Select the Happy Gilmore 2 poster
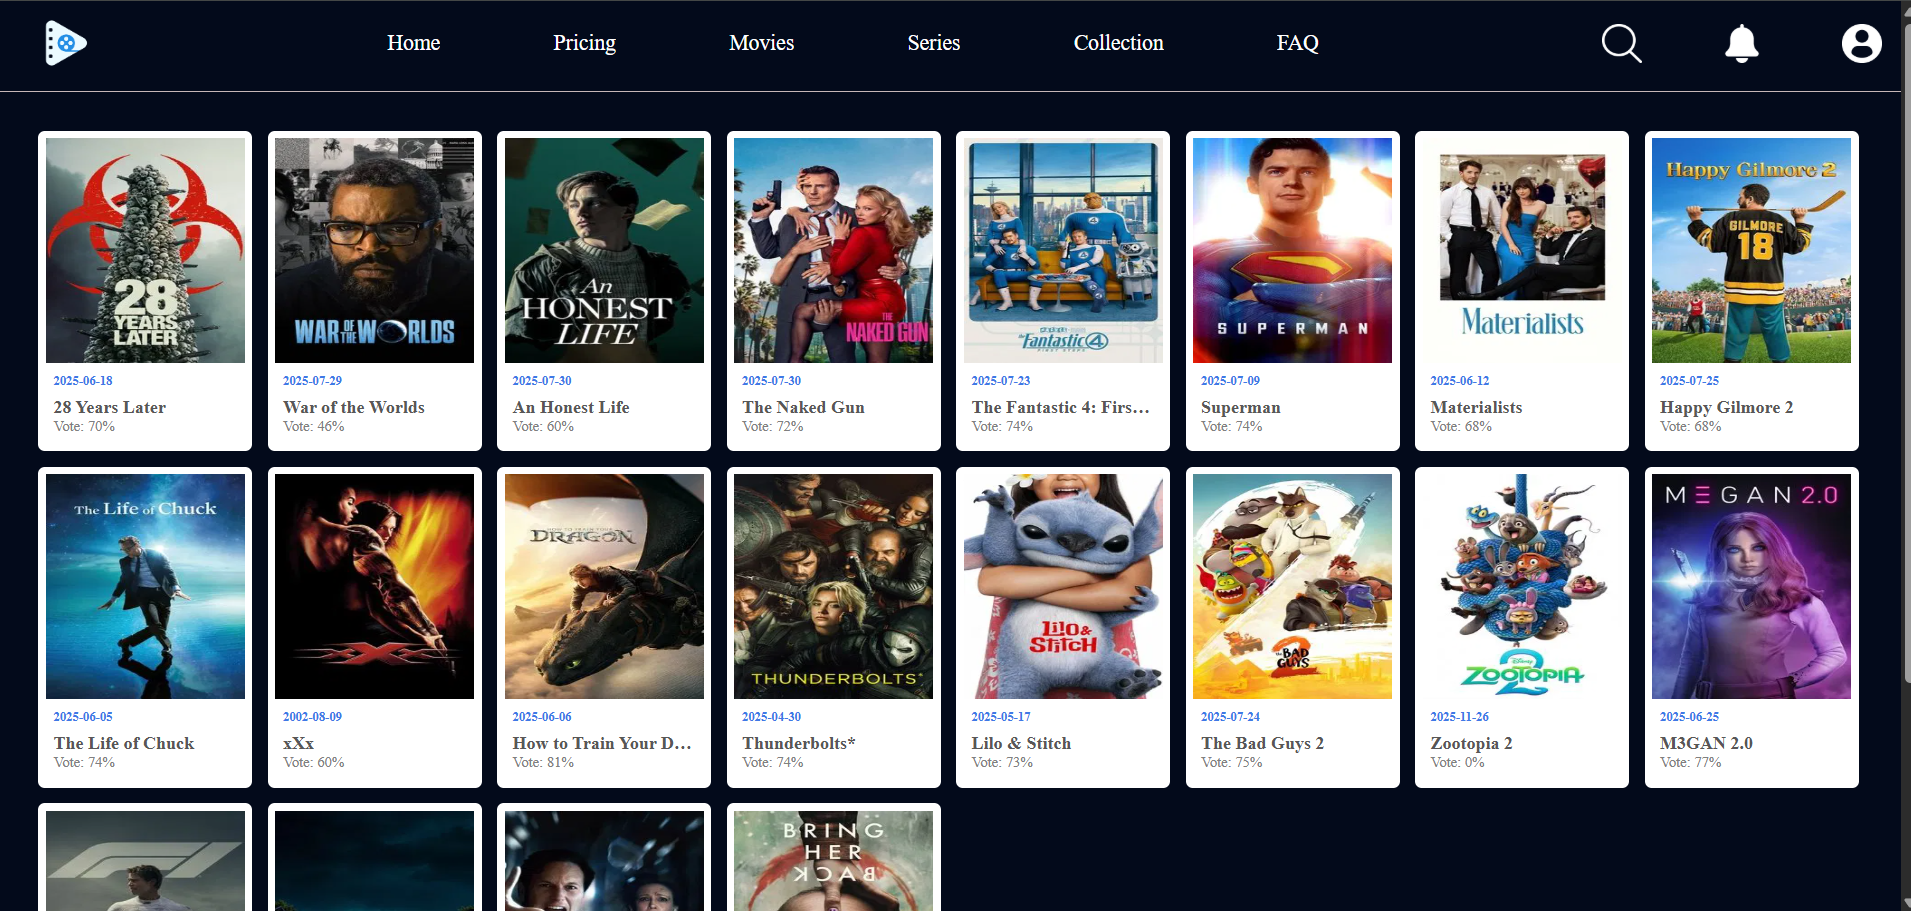Screen dimensions: 1911x911 tap(1751, 250)
